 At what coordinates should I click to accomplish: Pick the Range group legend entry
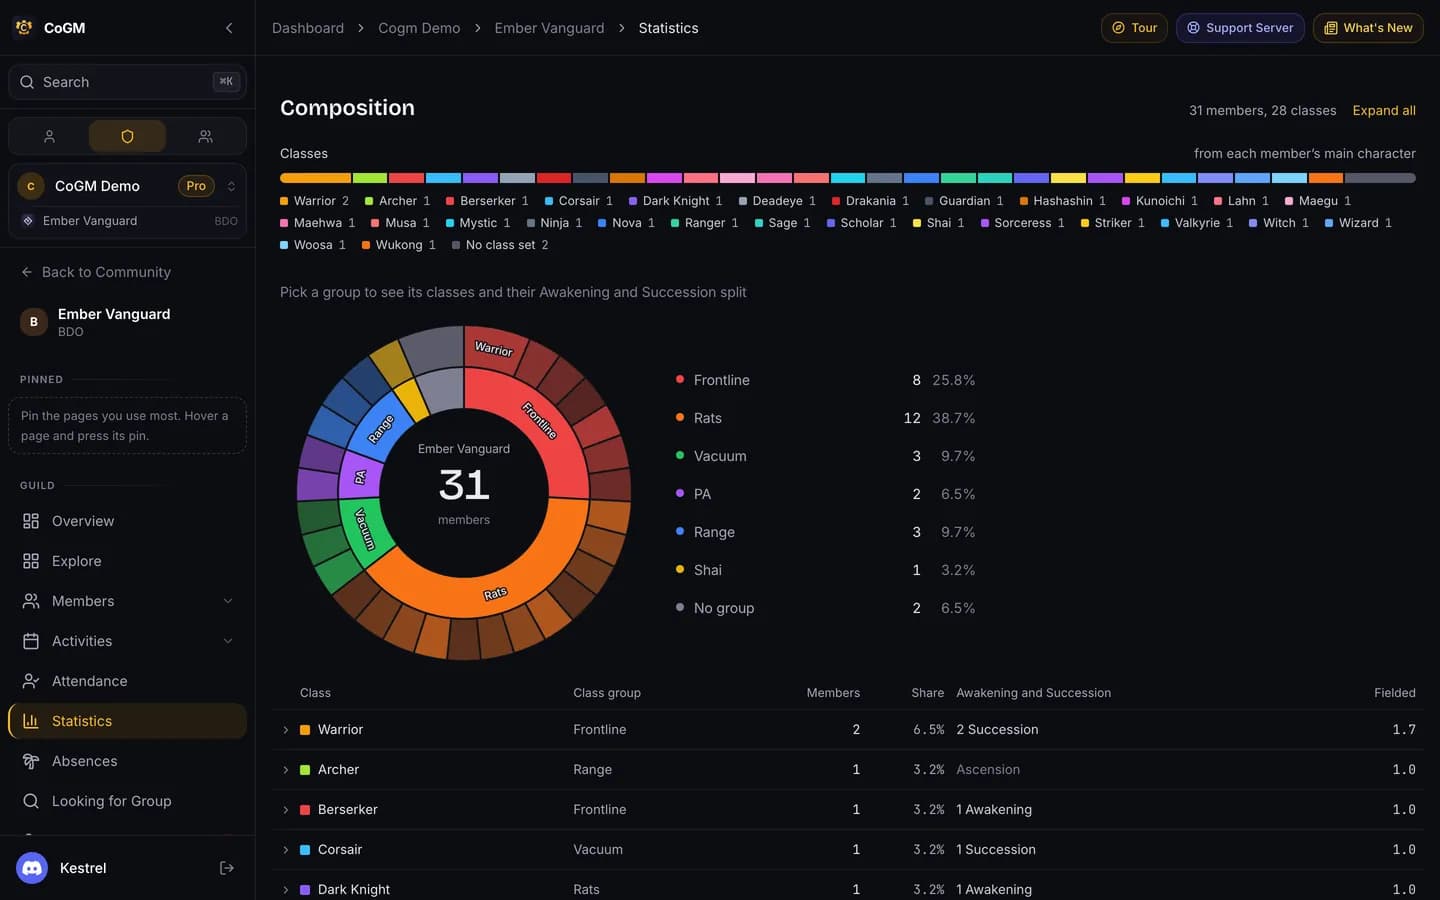[825, 532]
